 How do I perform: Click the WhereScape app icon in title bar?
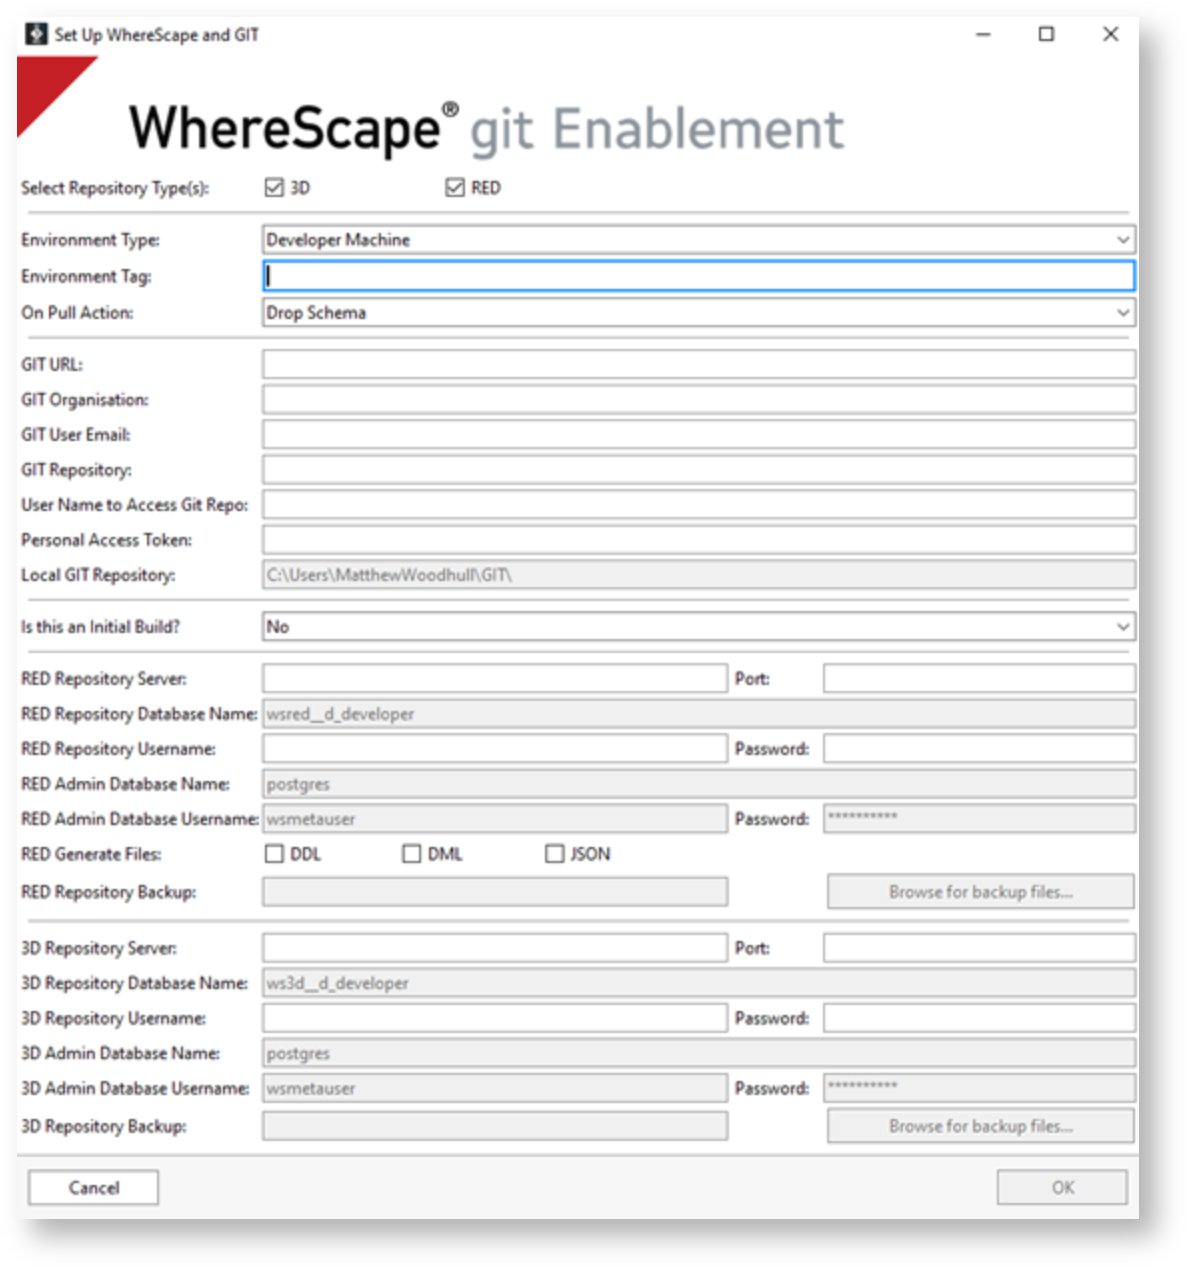pyautogui.click(x=36, y=34)
